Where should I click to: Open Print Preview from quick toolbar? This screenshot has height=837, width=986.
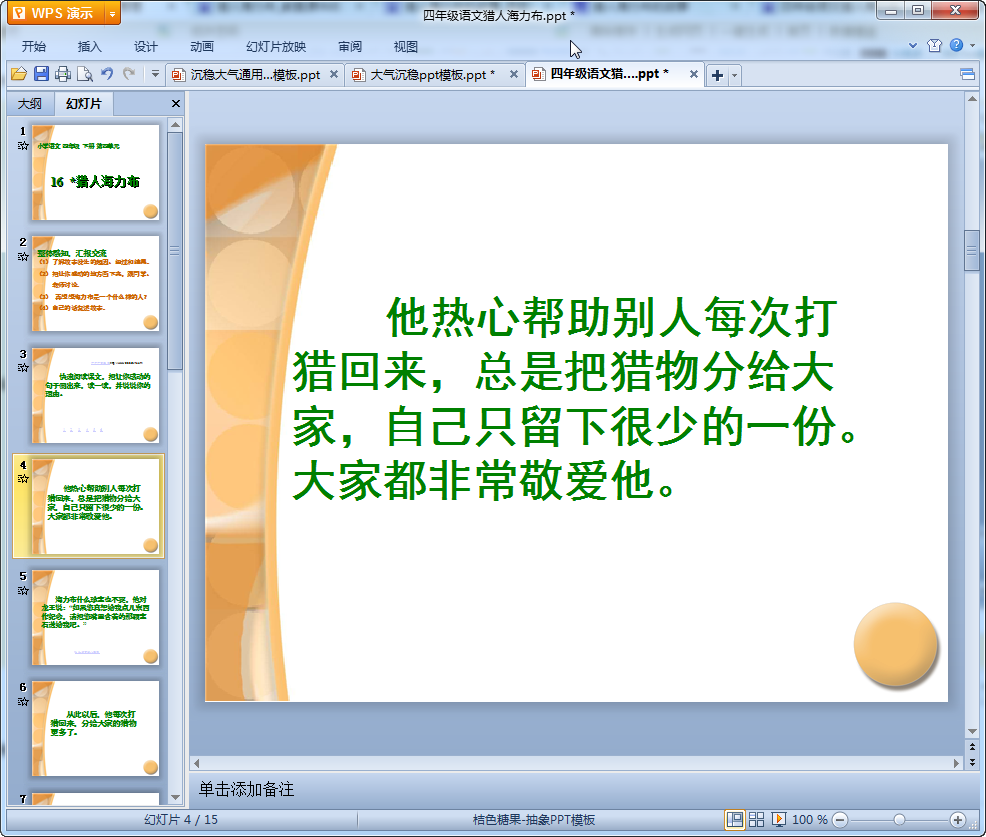[x=84, y=74]
